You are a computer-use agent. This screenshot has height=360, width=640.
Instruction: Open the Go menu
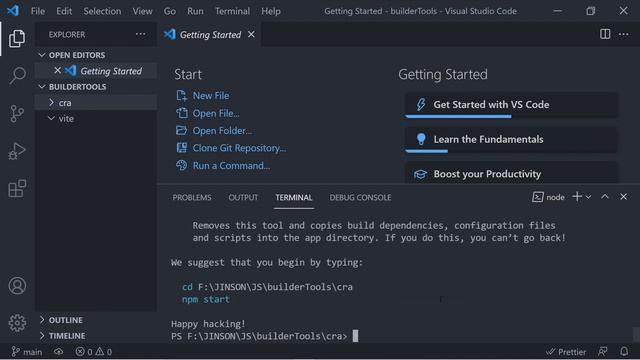(170, 11)
